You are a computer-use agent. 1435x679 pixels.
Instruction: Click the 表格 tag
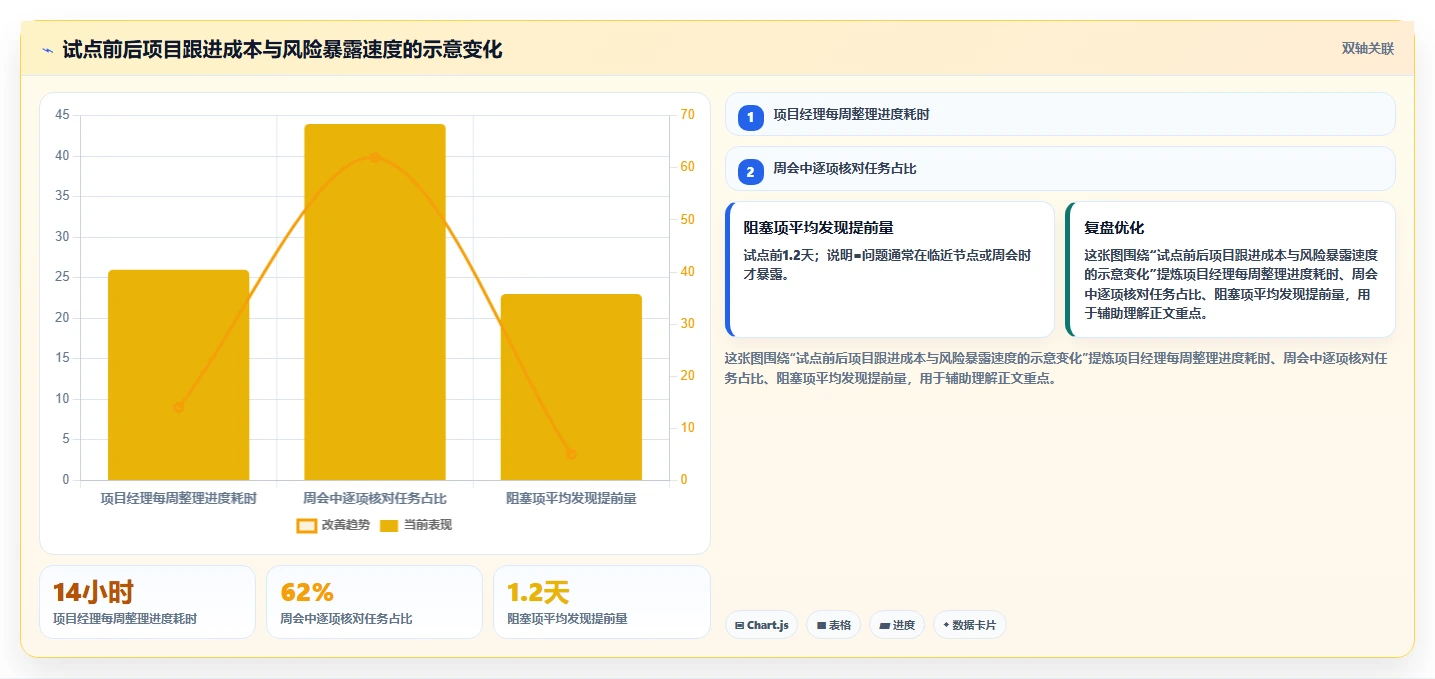tap(834, 625)
